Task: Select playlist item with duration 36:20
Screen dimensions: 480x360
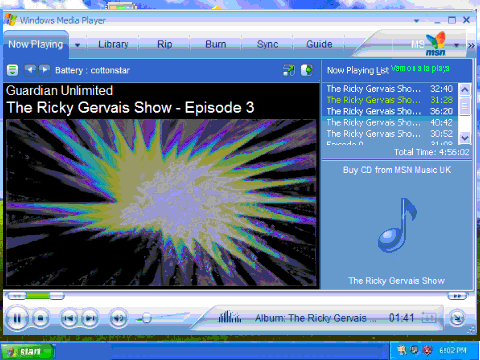Action: (390, 111)
